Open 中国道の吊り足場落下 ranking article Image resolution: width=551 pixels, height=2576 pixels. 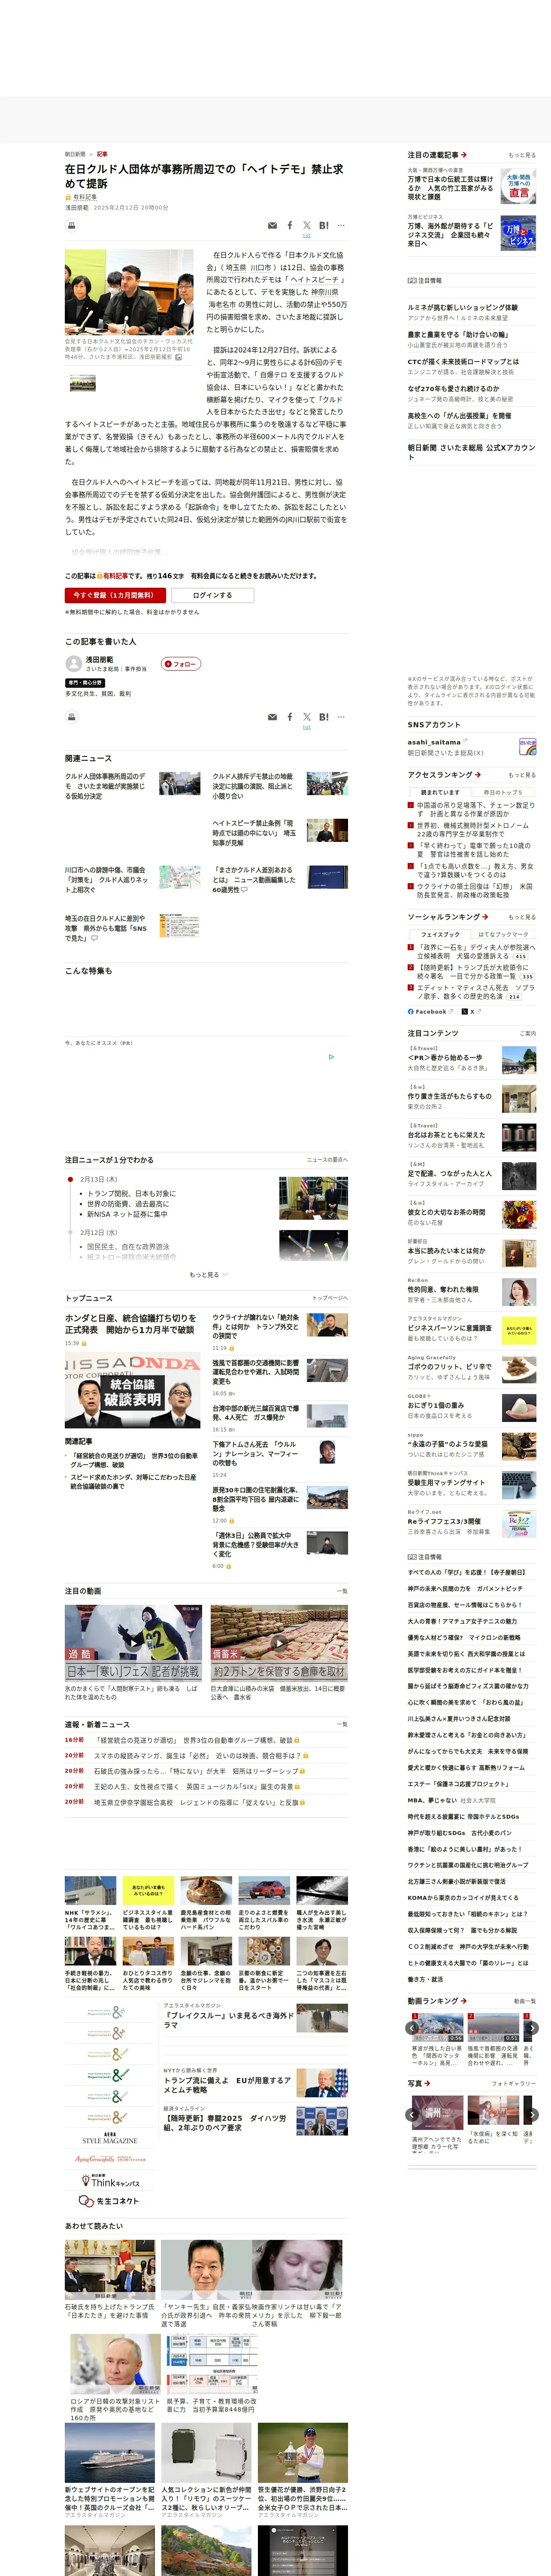point(475,809)
